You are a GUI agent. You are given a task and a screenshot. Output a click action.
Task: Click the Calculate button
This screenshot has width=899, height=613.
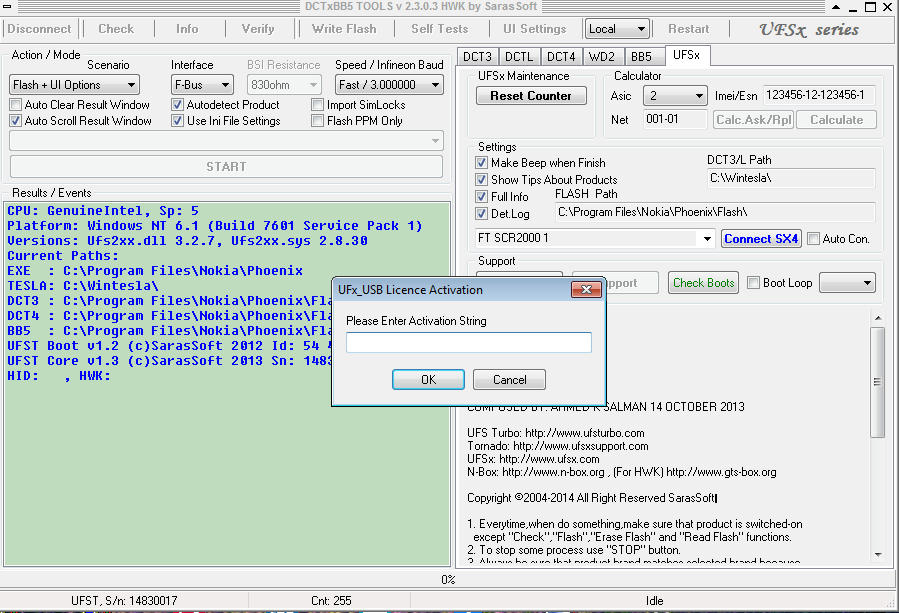click(x=837, y=120)
